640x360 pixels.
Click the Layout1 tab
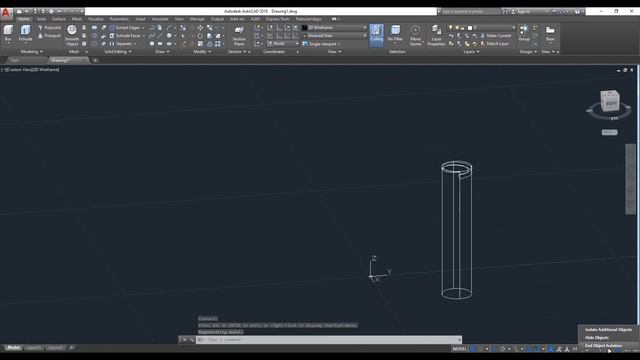33,348
